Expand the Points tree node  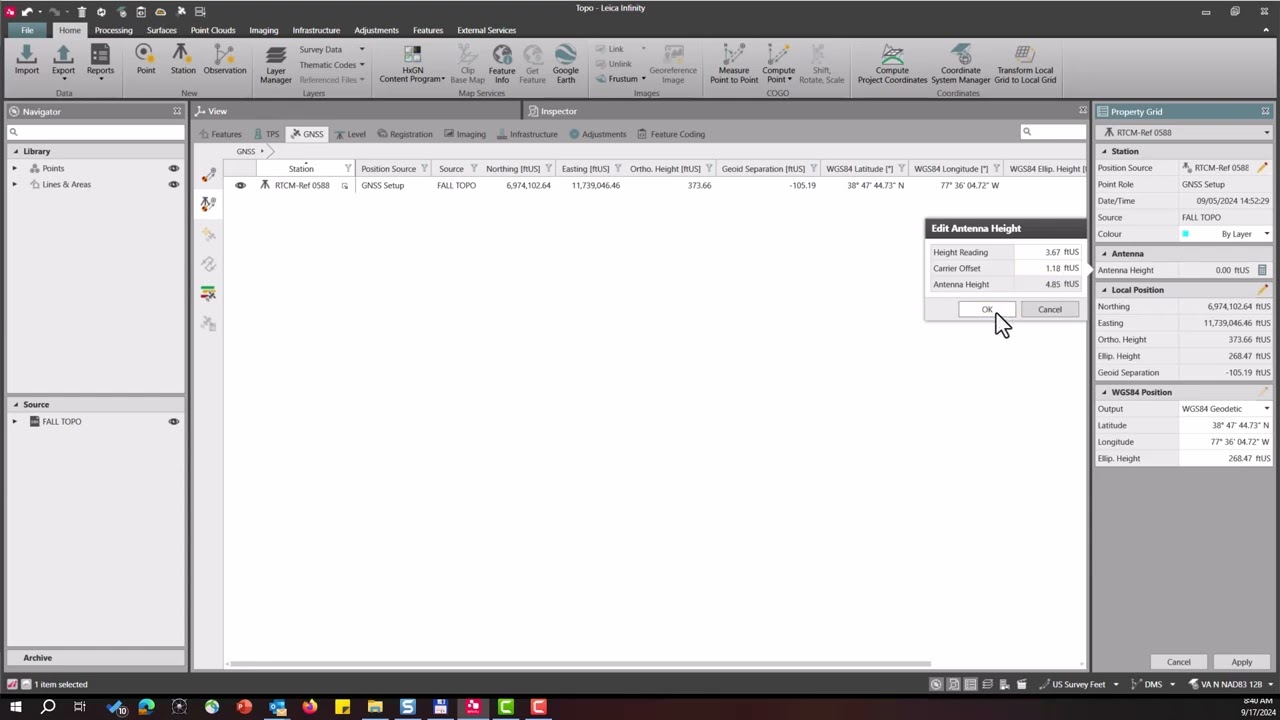coord(14,168)
